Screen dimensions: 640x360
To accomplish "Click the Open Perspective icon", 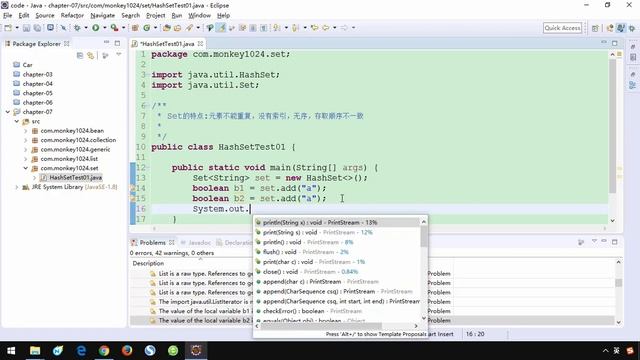I will click(x=596, y=28).
